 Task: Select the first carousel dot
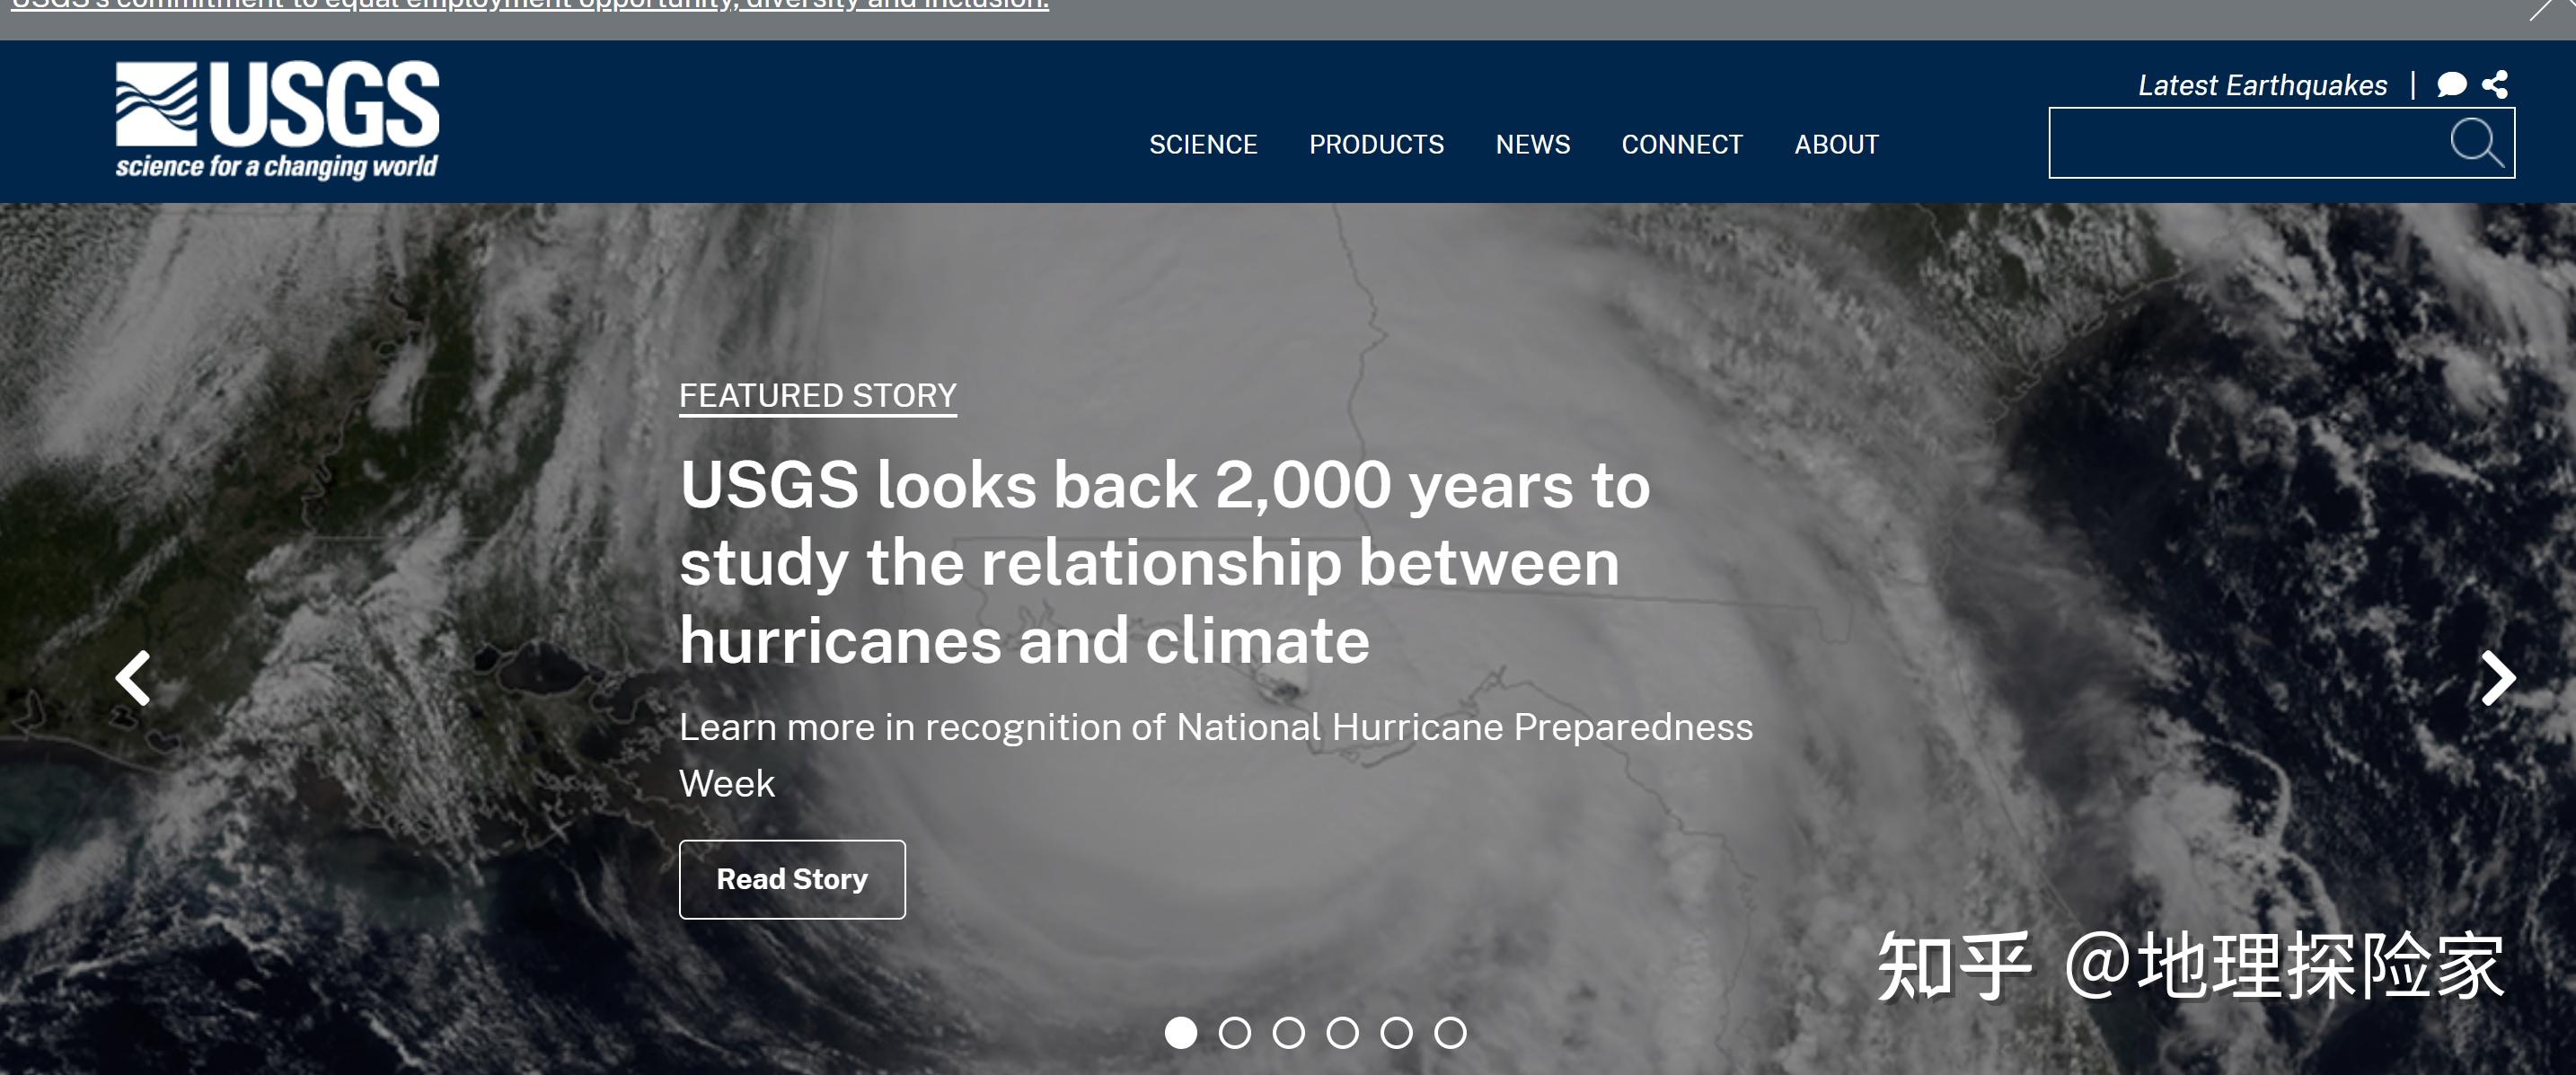[1181, 1032]
